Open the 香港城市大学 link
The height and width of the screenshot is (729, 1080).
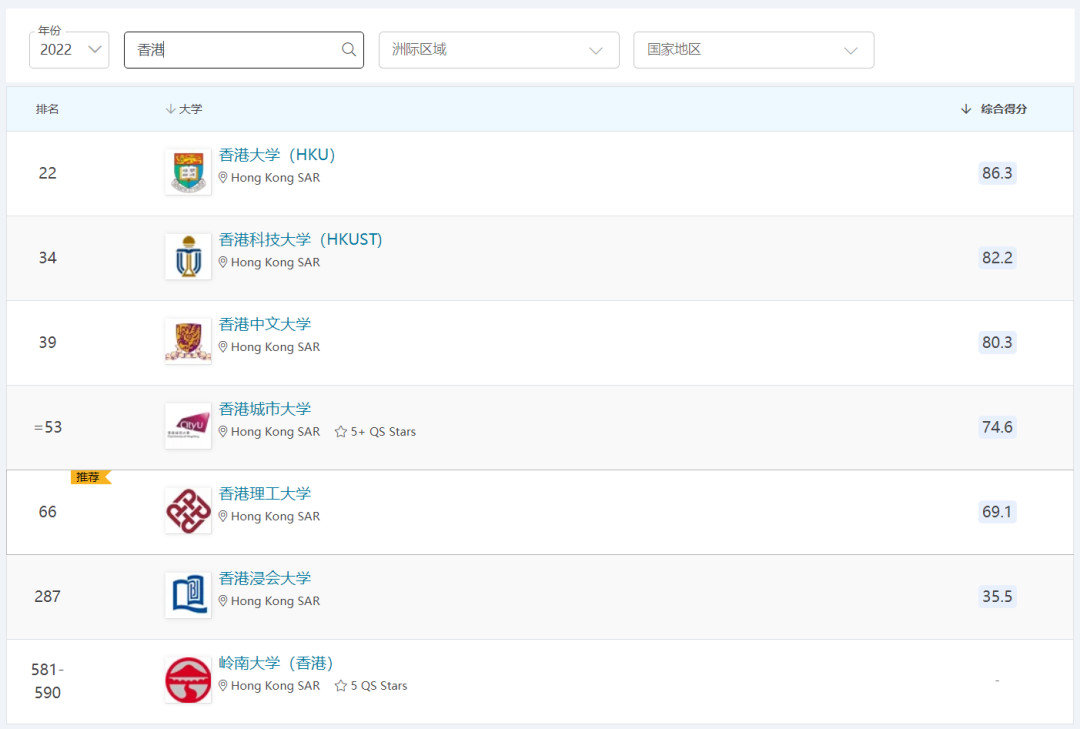click(x=264, y=409)
